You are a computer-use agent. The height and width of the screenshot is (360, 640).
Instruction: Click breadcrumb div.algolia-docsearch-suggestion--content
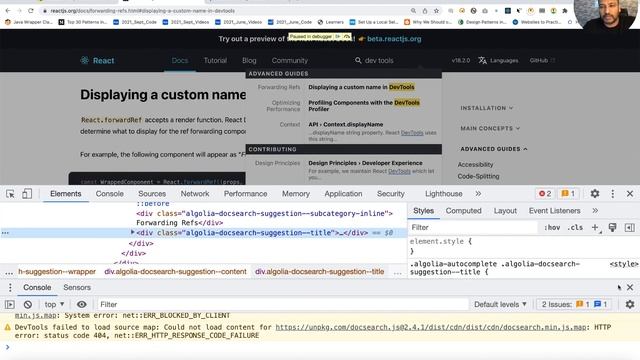coord(175,272)
